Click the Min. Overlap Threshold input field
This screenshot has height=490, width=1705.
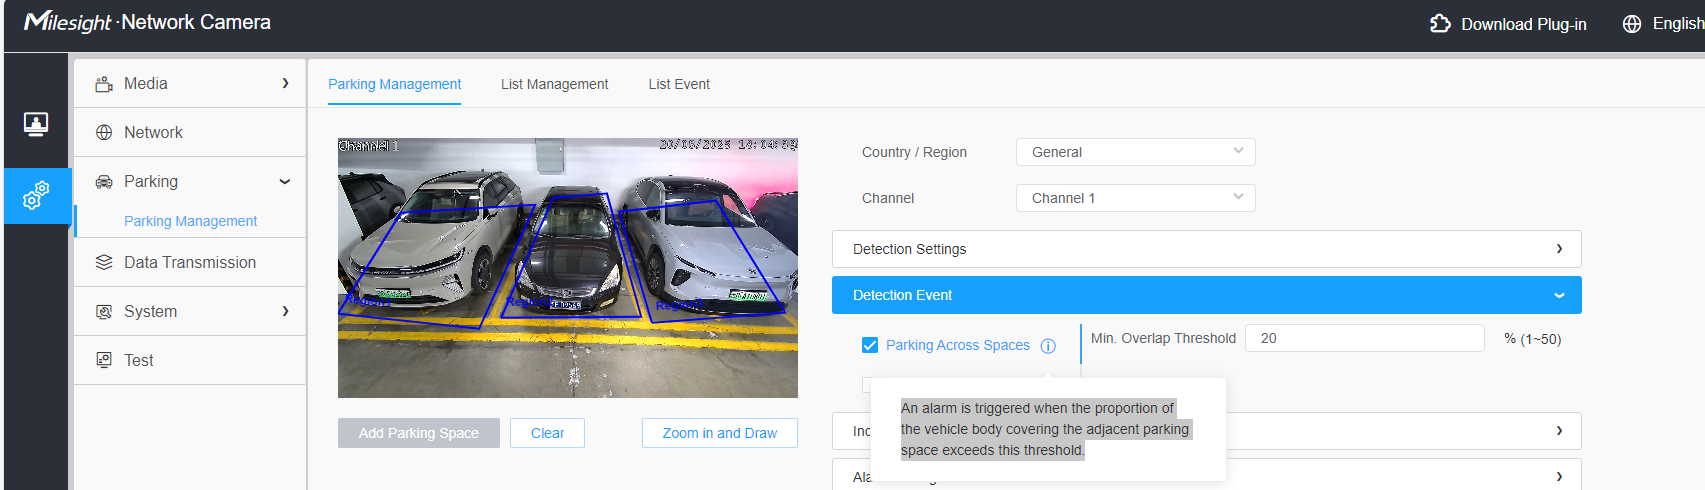(1364, 338)
